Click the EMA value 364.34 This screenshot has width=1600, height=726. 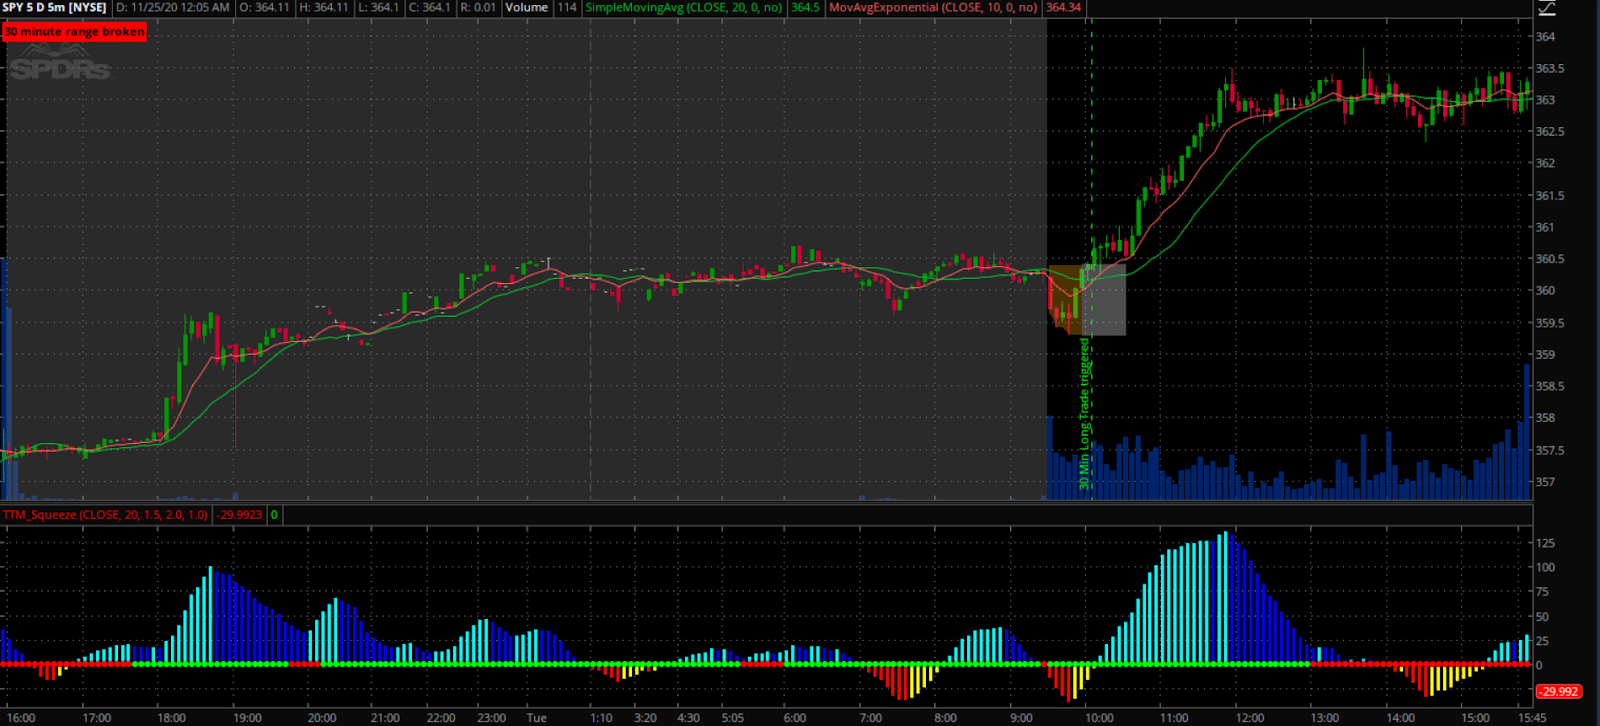coord(1063,7)
